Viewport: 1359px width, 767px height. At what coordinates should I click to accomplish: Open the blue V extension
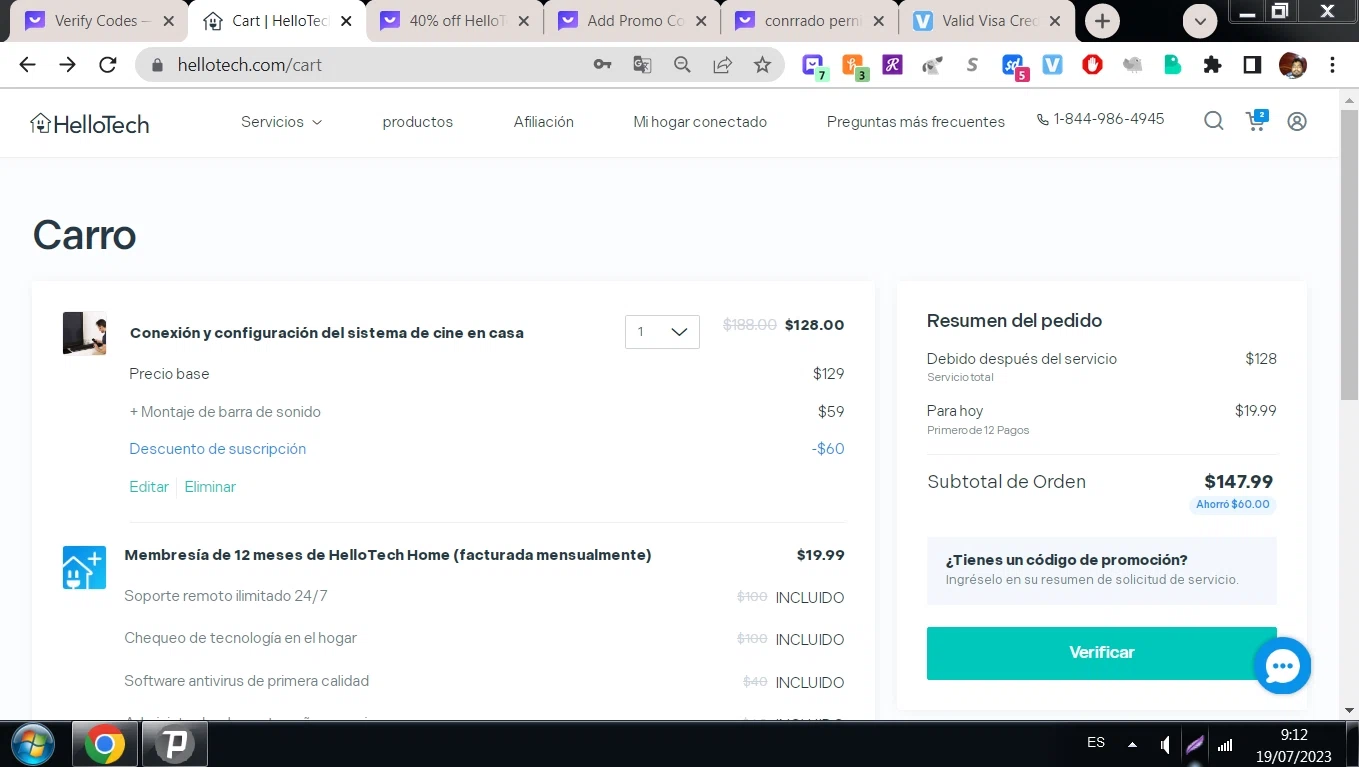(1052, 65)
